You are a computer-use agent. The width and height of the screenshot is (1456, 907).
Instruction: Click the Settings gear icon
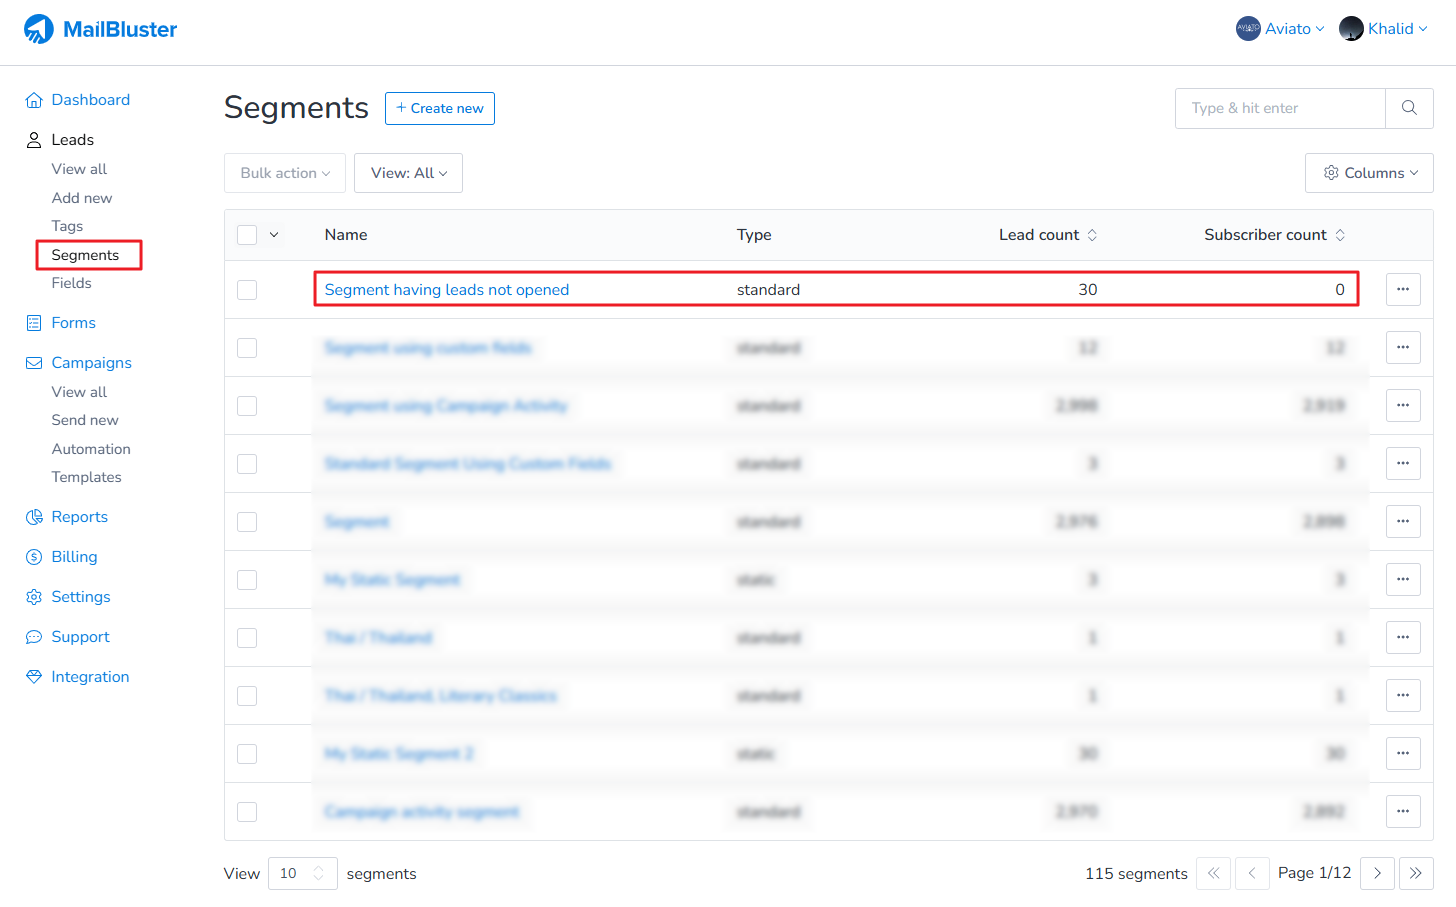[x=33, y=596]
